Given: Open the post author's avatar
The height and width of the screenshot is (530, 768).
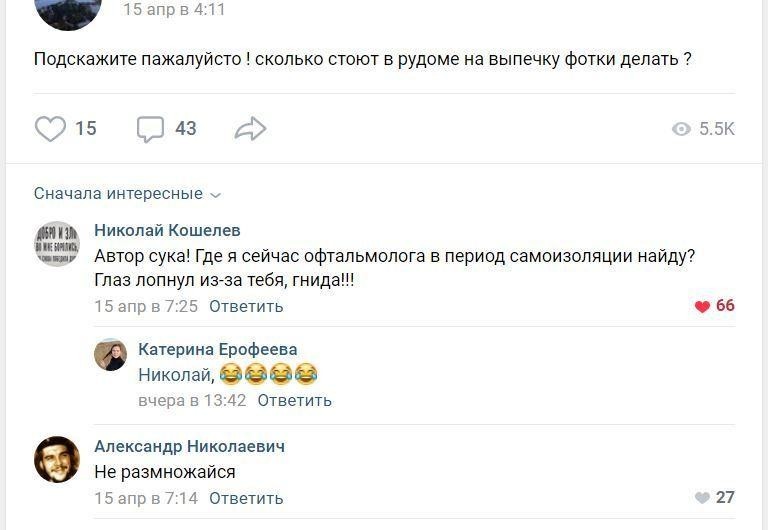Looking at the screenshot, I should point(68,10).
